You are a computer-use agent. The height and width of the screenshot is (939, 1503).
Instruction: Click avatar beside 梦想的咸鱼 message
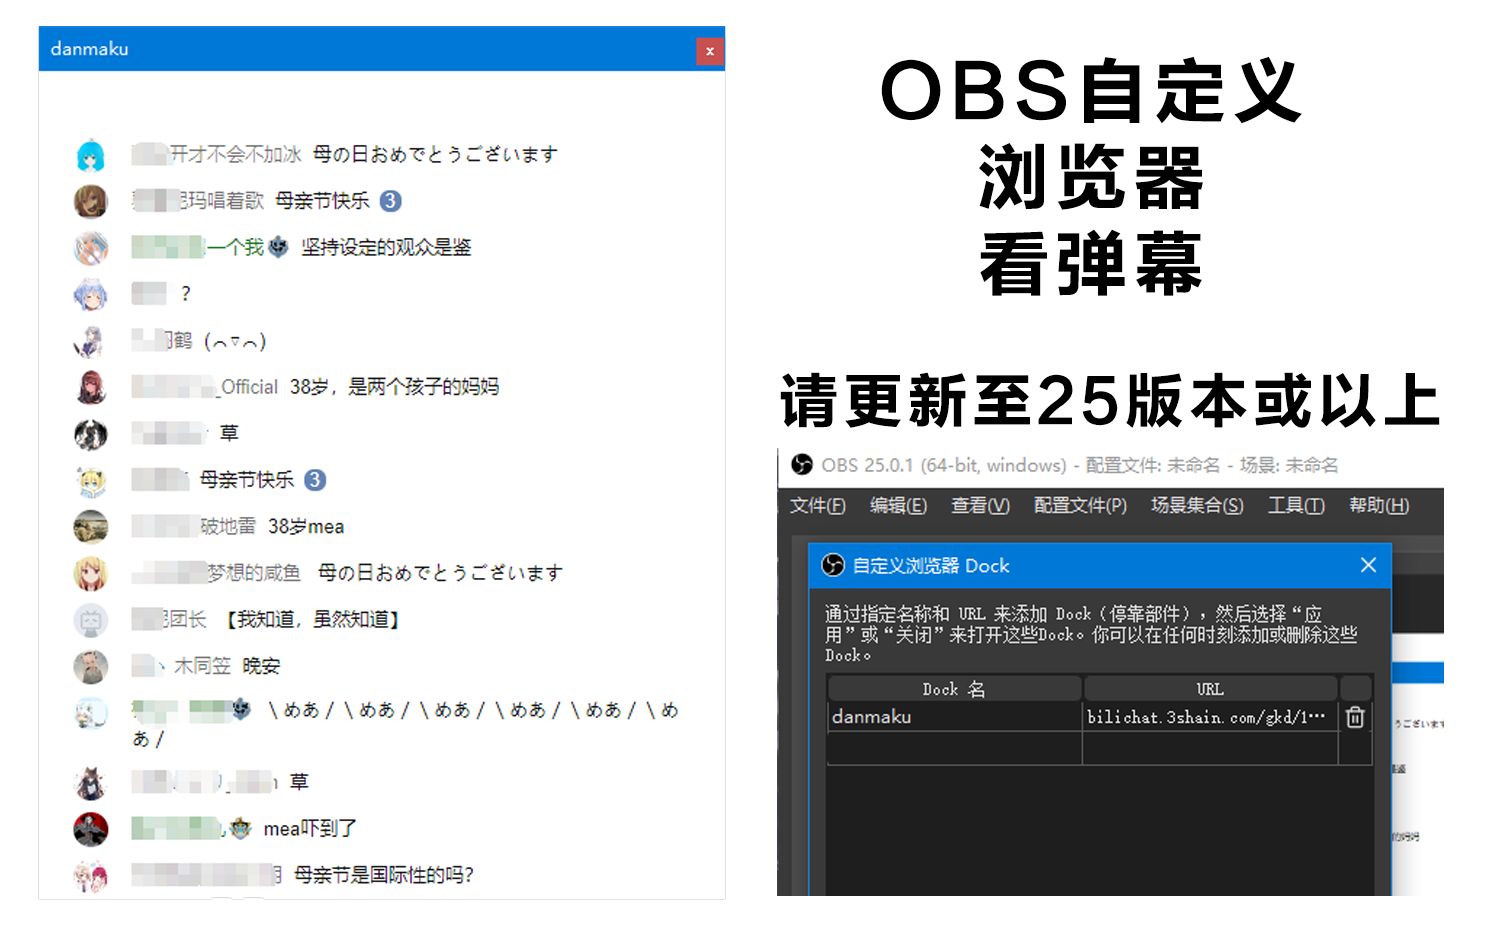pos(91,573)
